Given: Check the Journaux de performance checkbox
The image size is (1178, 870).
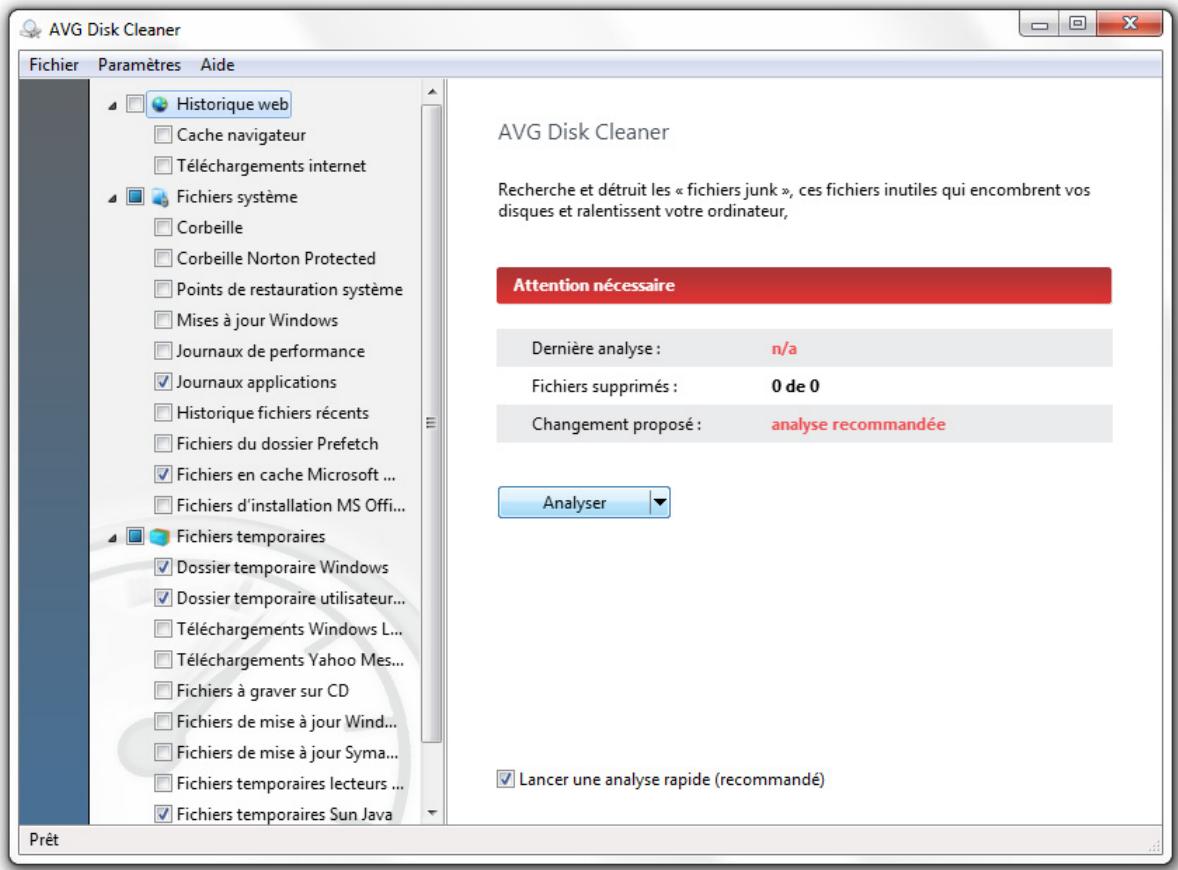Looking at the screenshot, I should [163, 351].
